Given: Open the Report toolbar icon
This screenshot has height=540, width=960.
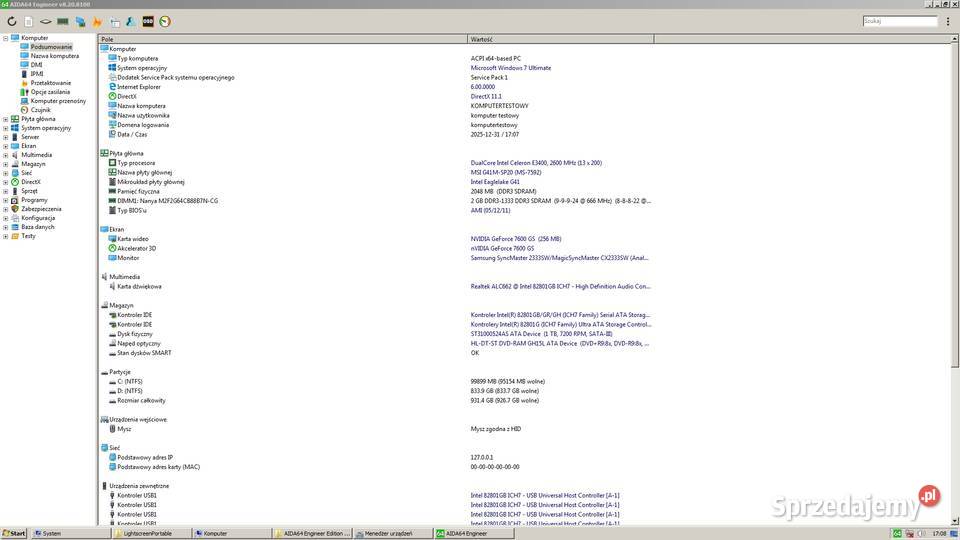Looking at the screenshot, I should click(28, 21).
